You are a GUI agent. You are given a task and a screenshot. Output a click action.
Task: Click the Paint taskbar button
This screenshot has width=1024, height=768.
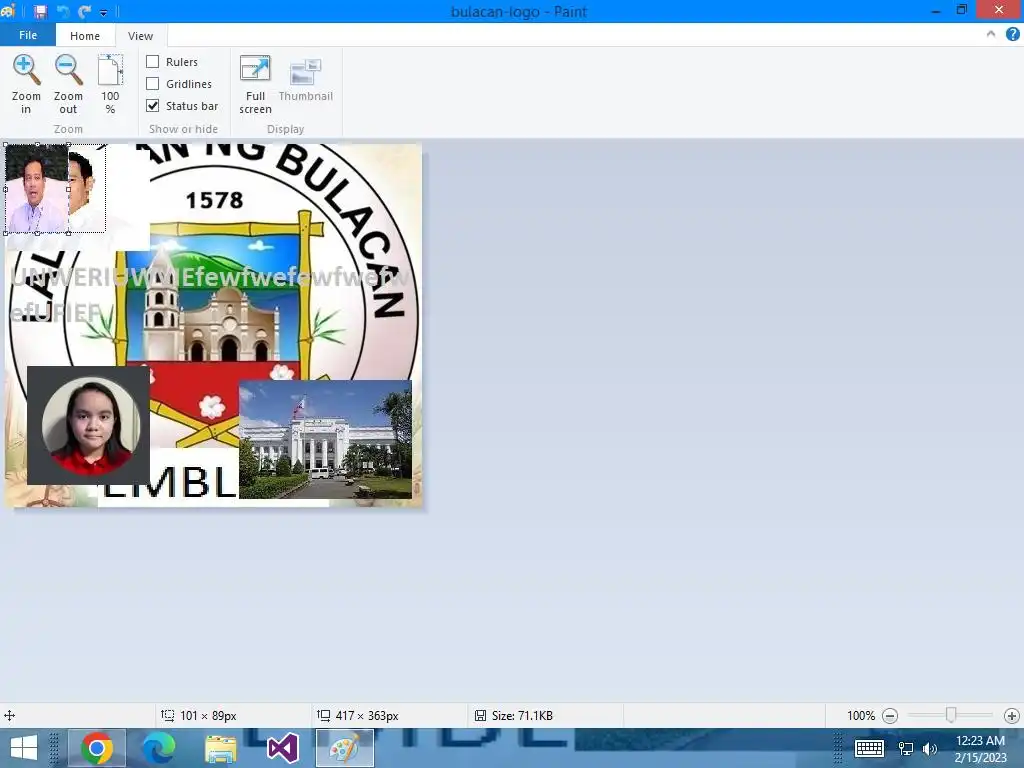click(x=345, y=748)
